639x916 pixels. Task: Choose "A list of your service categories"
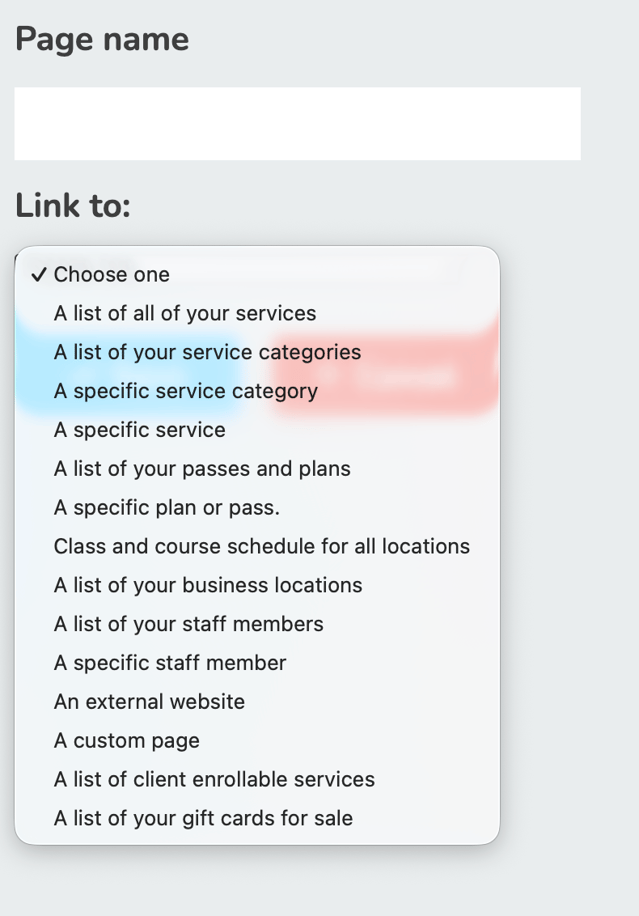tap(207, 352)
